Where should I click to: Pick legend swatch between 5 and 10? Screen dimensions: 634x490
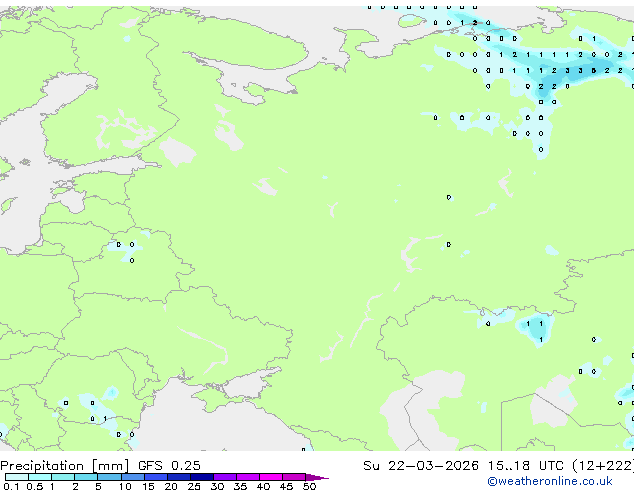109,477
